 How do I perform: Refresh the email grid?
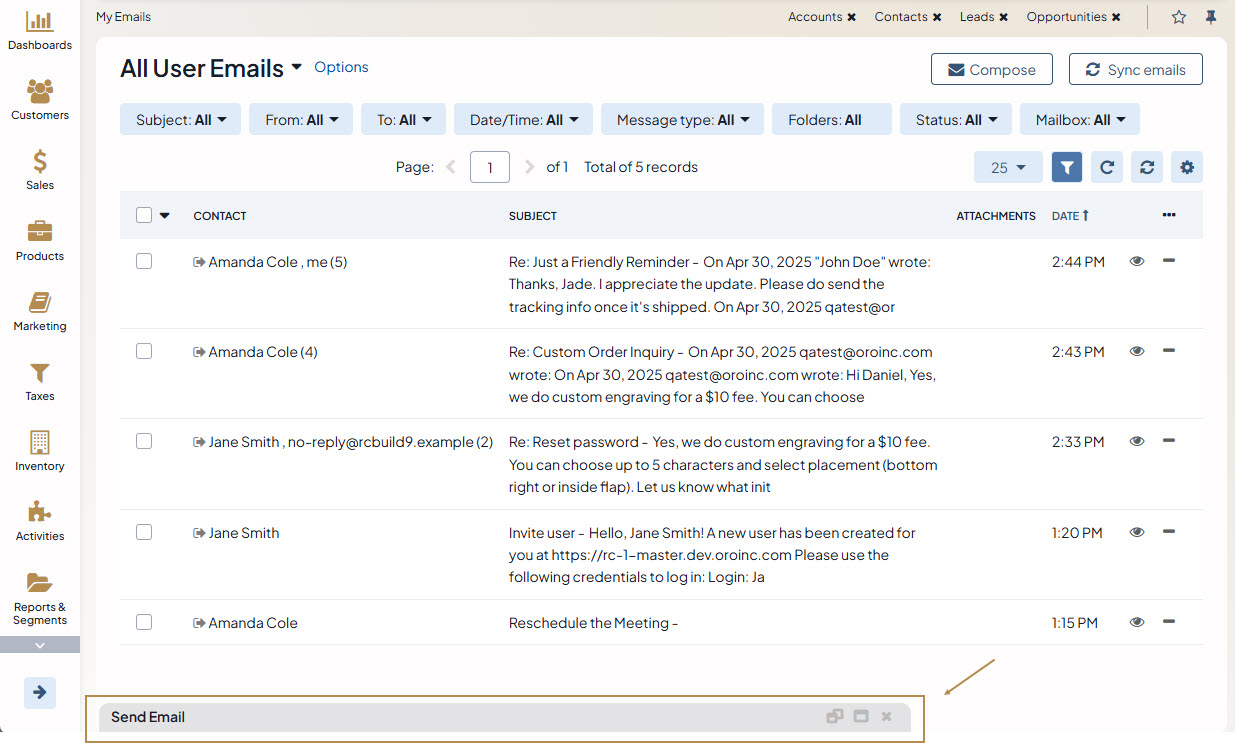(x=1107, y=168)
